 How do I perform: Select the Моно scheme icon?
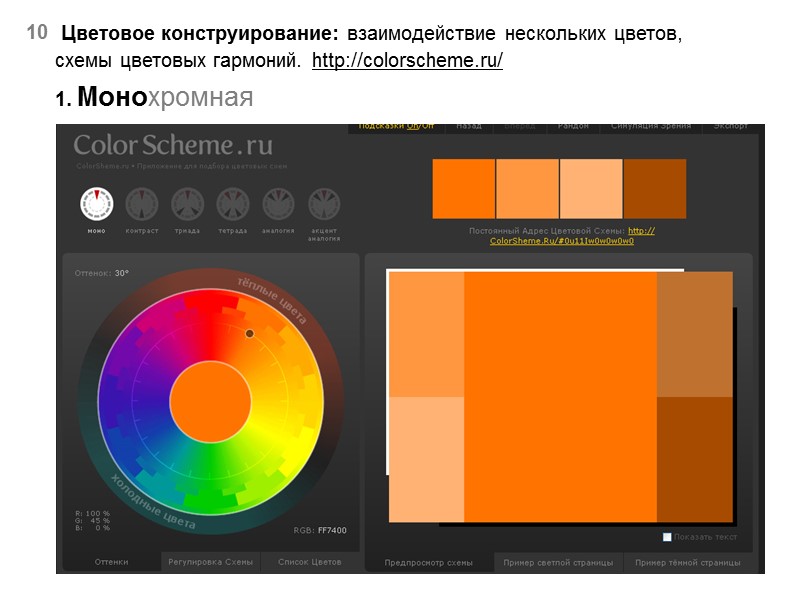(96, 203)
